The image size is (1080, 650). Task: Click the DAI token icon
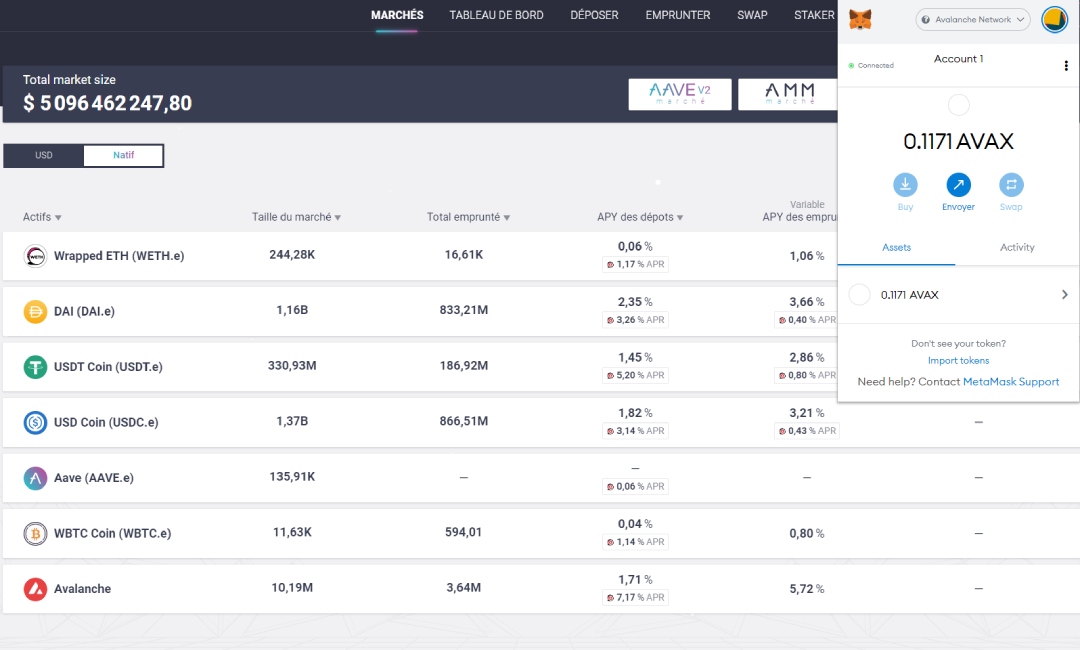coord(35,311)
